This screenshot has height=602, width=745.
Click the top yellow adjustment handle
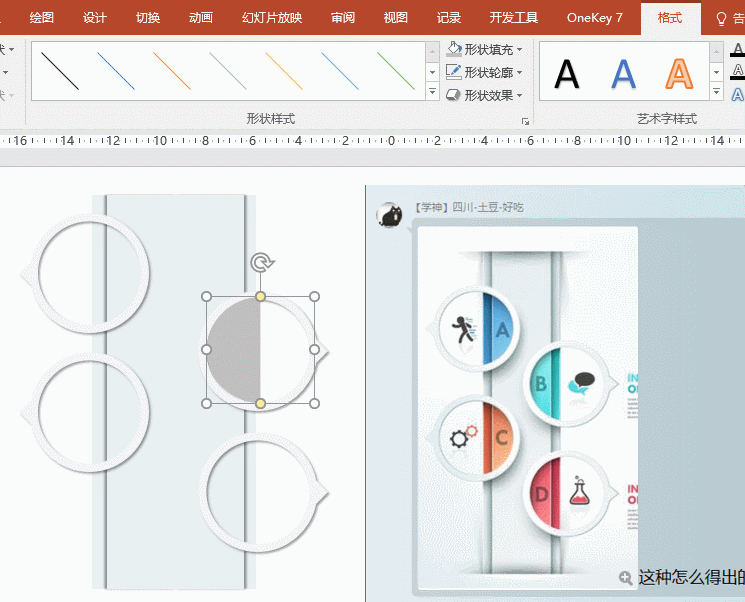[260, 297]
